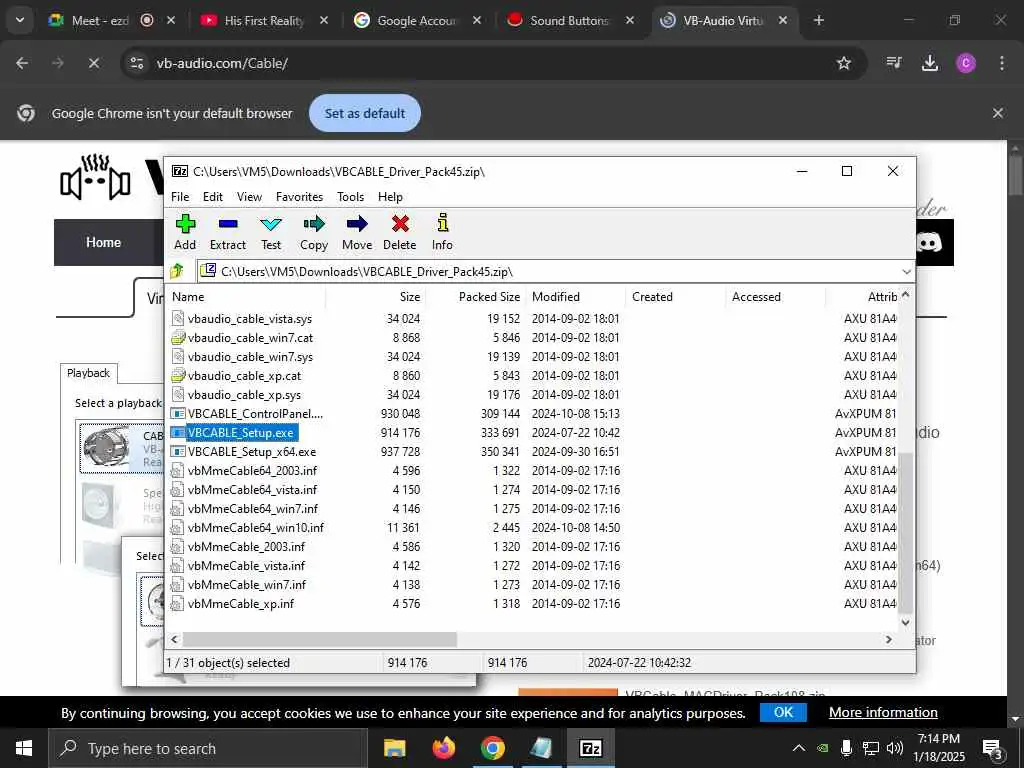Launch Firefox from taskbar

(x=443, y=748)
